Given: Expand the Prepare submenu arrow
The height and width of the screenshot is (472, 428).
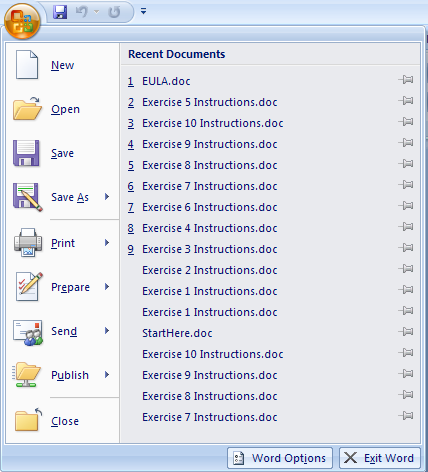Looking at the screenshot, I should tap(107, 287).
